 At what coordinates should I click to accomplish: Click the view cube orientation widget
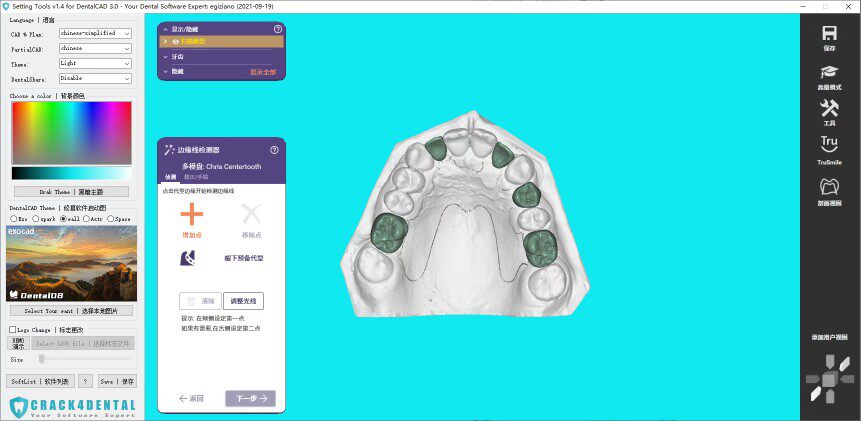830,379
